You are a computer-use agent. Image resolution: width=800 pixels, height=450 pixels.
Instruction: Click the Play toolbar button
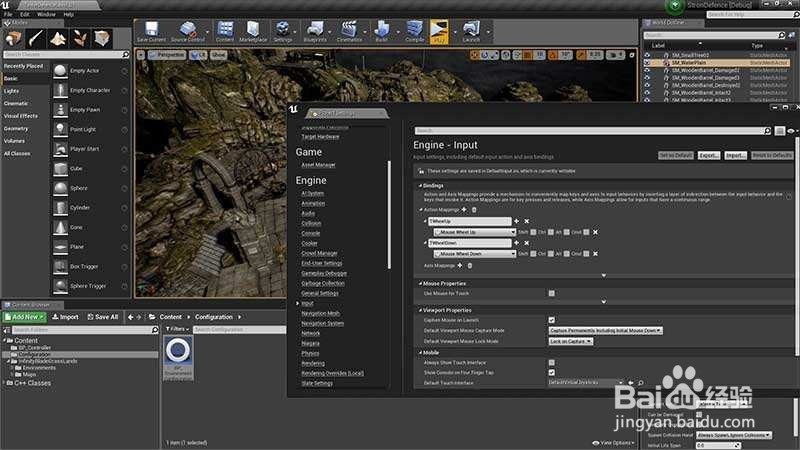439,32
